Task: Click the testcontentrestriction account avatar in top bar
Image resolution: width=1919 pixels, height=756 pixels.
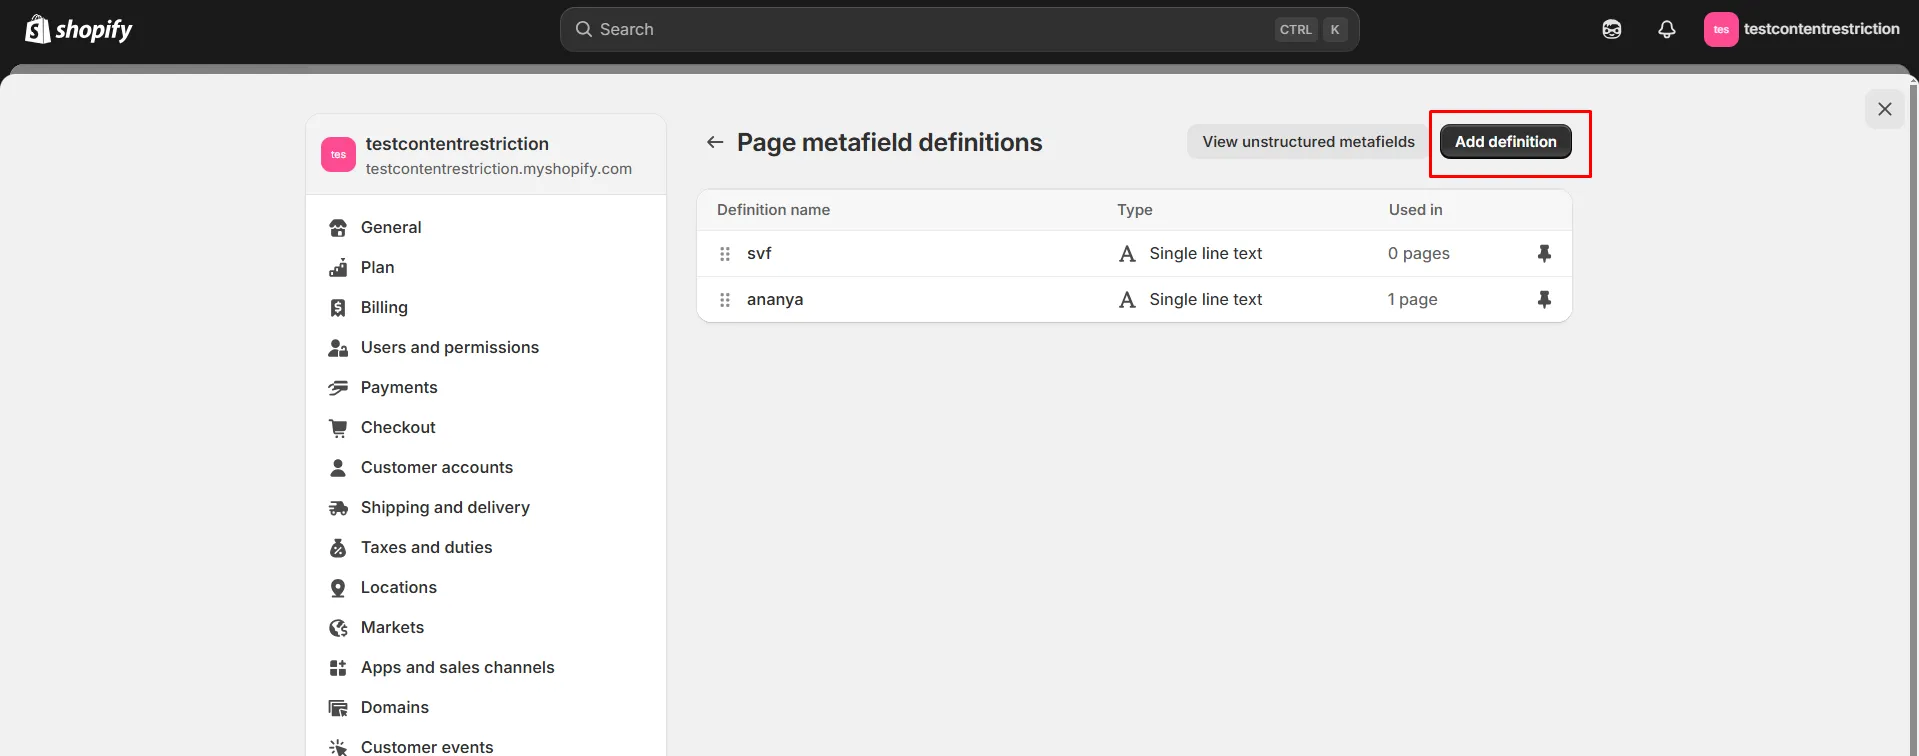Action: [1721, 29]
